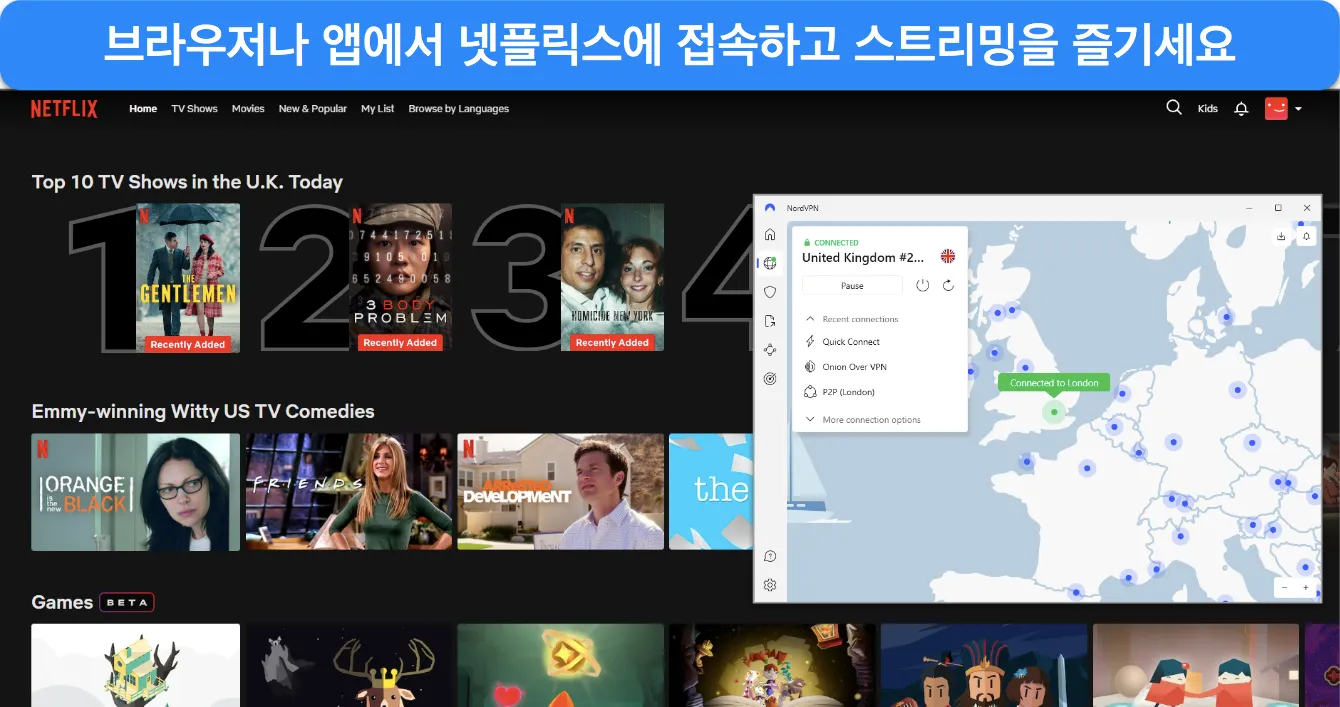The image size is (1340, 707).
Task: Open Orange Is the New Black tile
Action: pos(136,492)
